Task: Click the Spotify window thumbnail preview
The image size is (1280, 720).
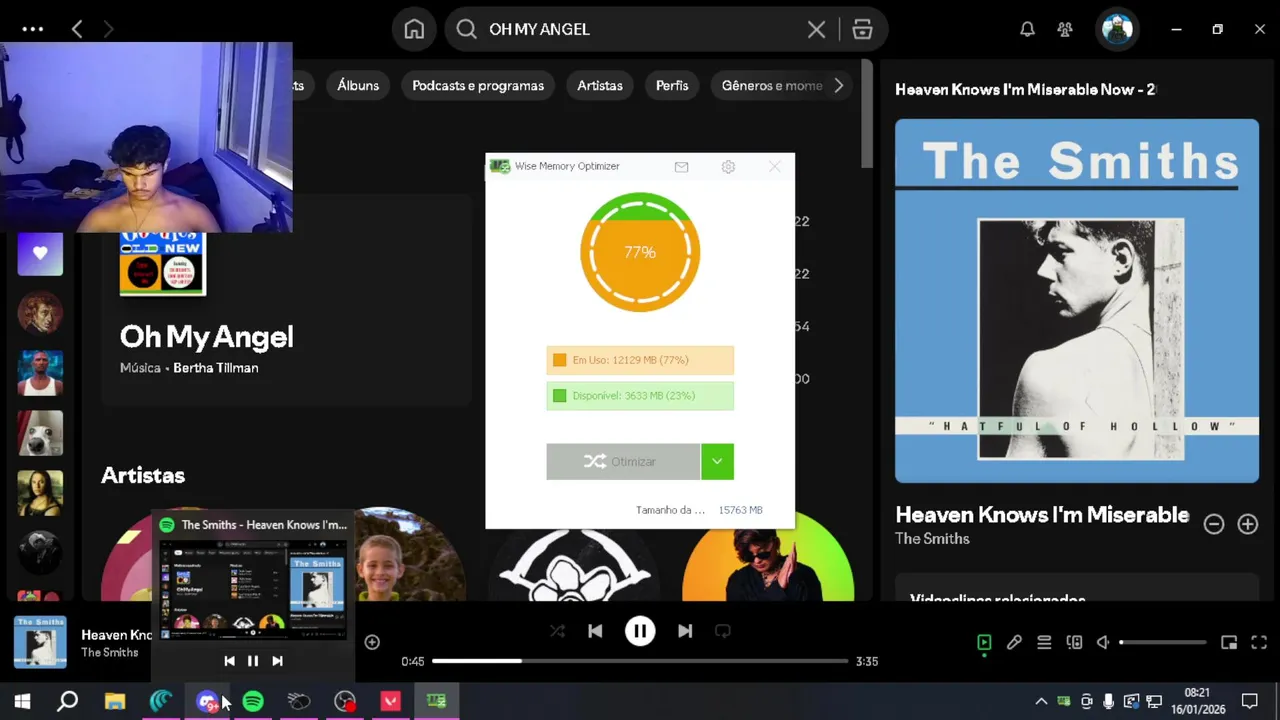Action: point(253,590)
